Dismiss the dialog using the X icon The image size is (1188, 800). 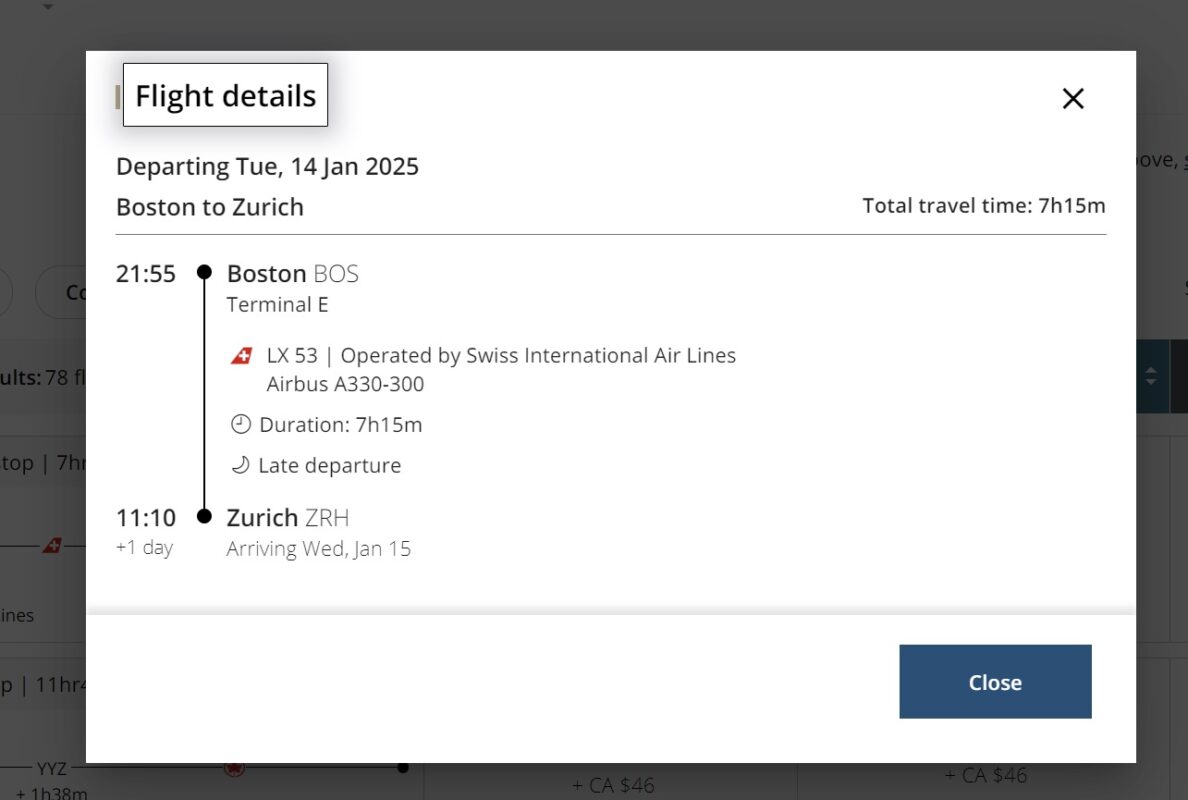click(x=1072, y=98)
